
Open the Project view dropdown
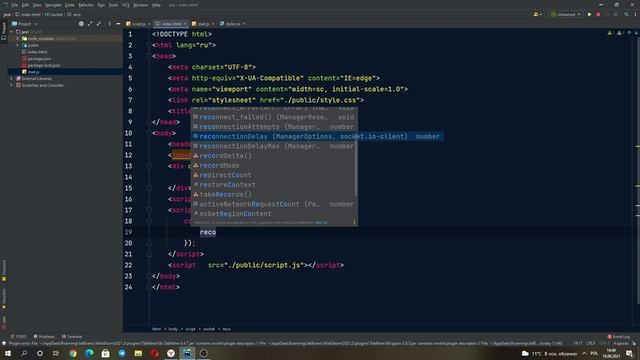tap(24, 24)
